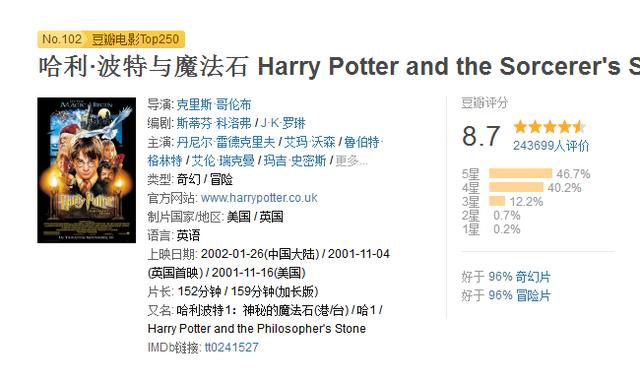
Task: Visit www.harrypotter.co.uk official site
Action: pos(259,198)
